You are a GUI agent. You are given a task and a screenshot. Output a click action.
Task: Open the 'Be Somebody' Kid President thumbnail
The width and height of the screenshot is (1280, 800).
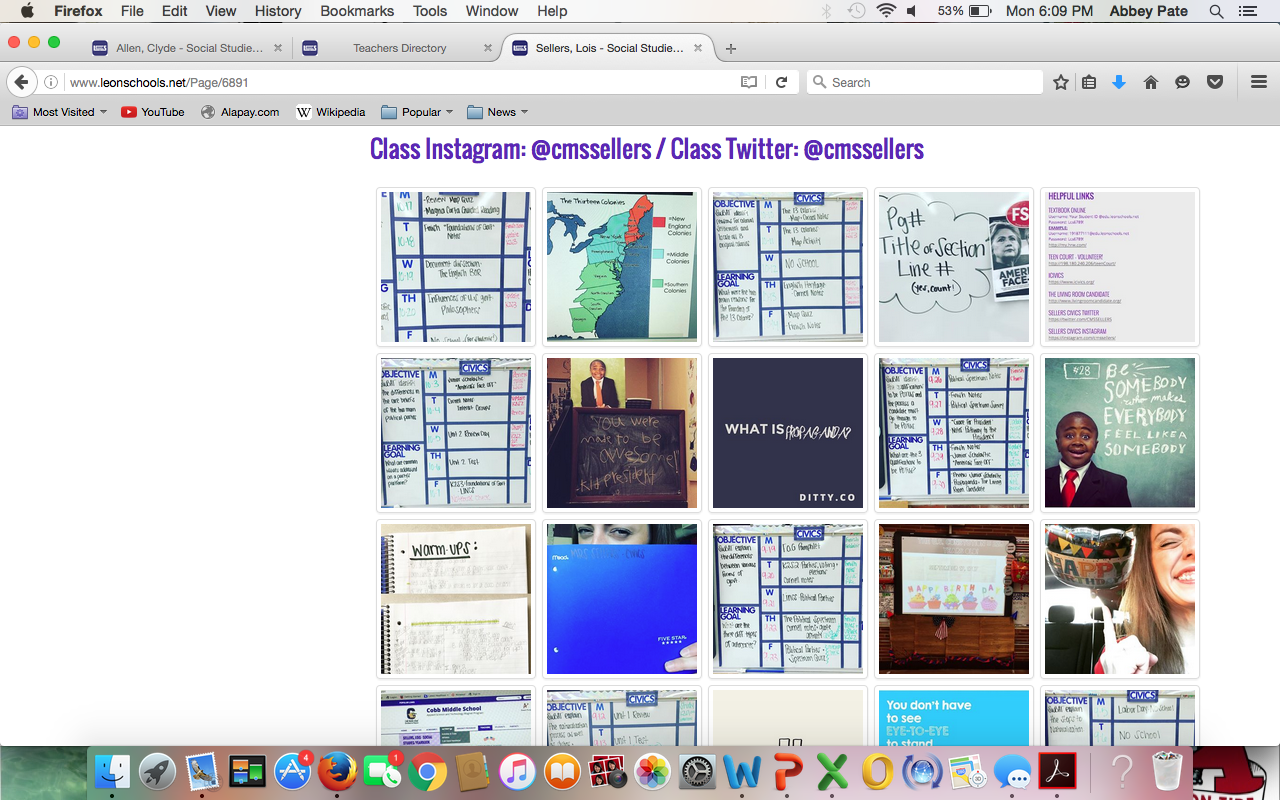[x=1120, y=433]
